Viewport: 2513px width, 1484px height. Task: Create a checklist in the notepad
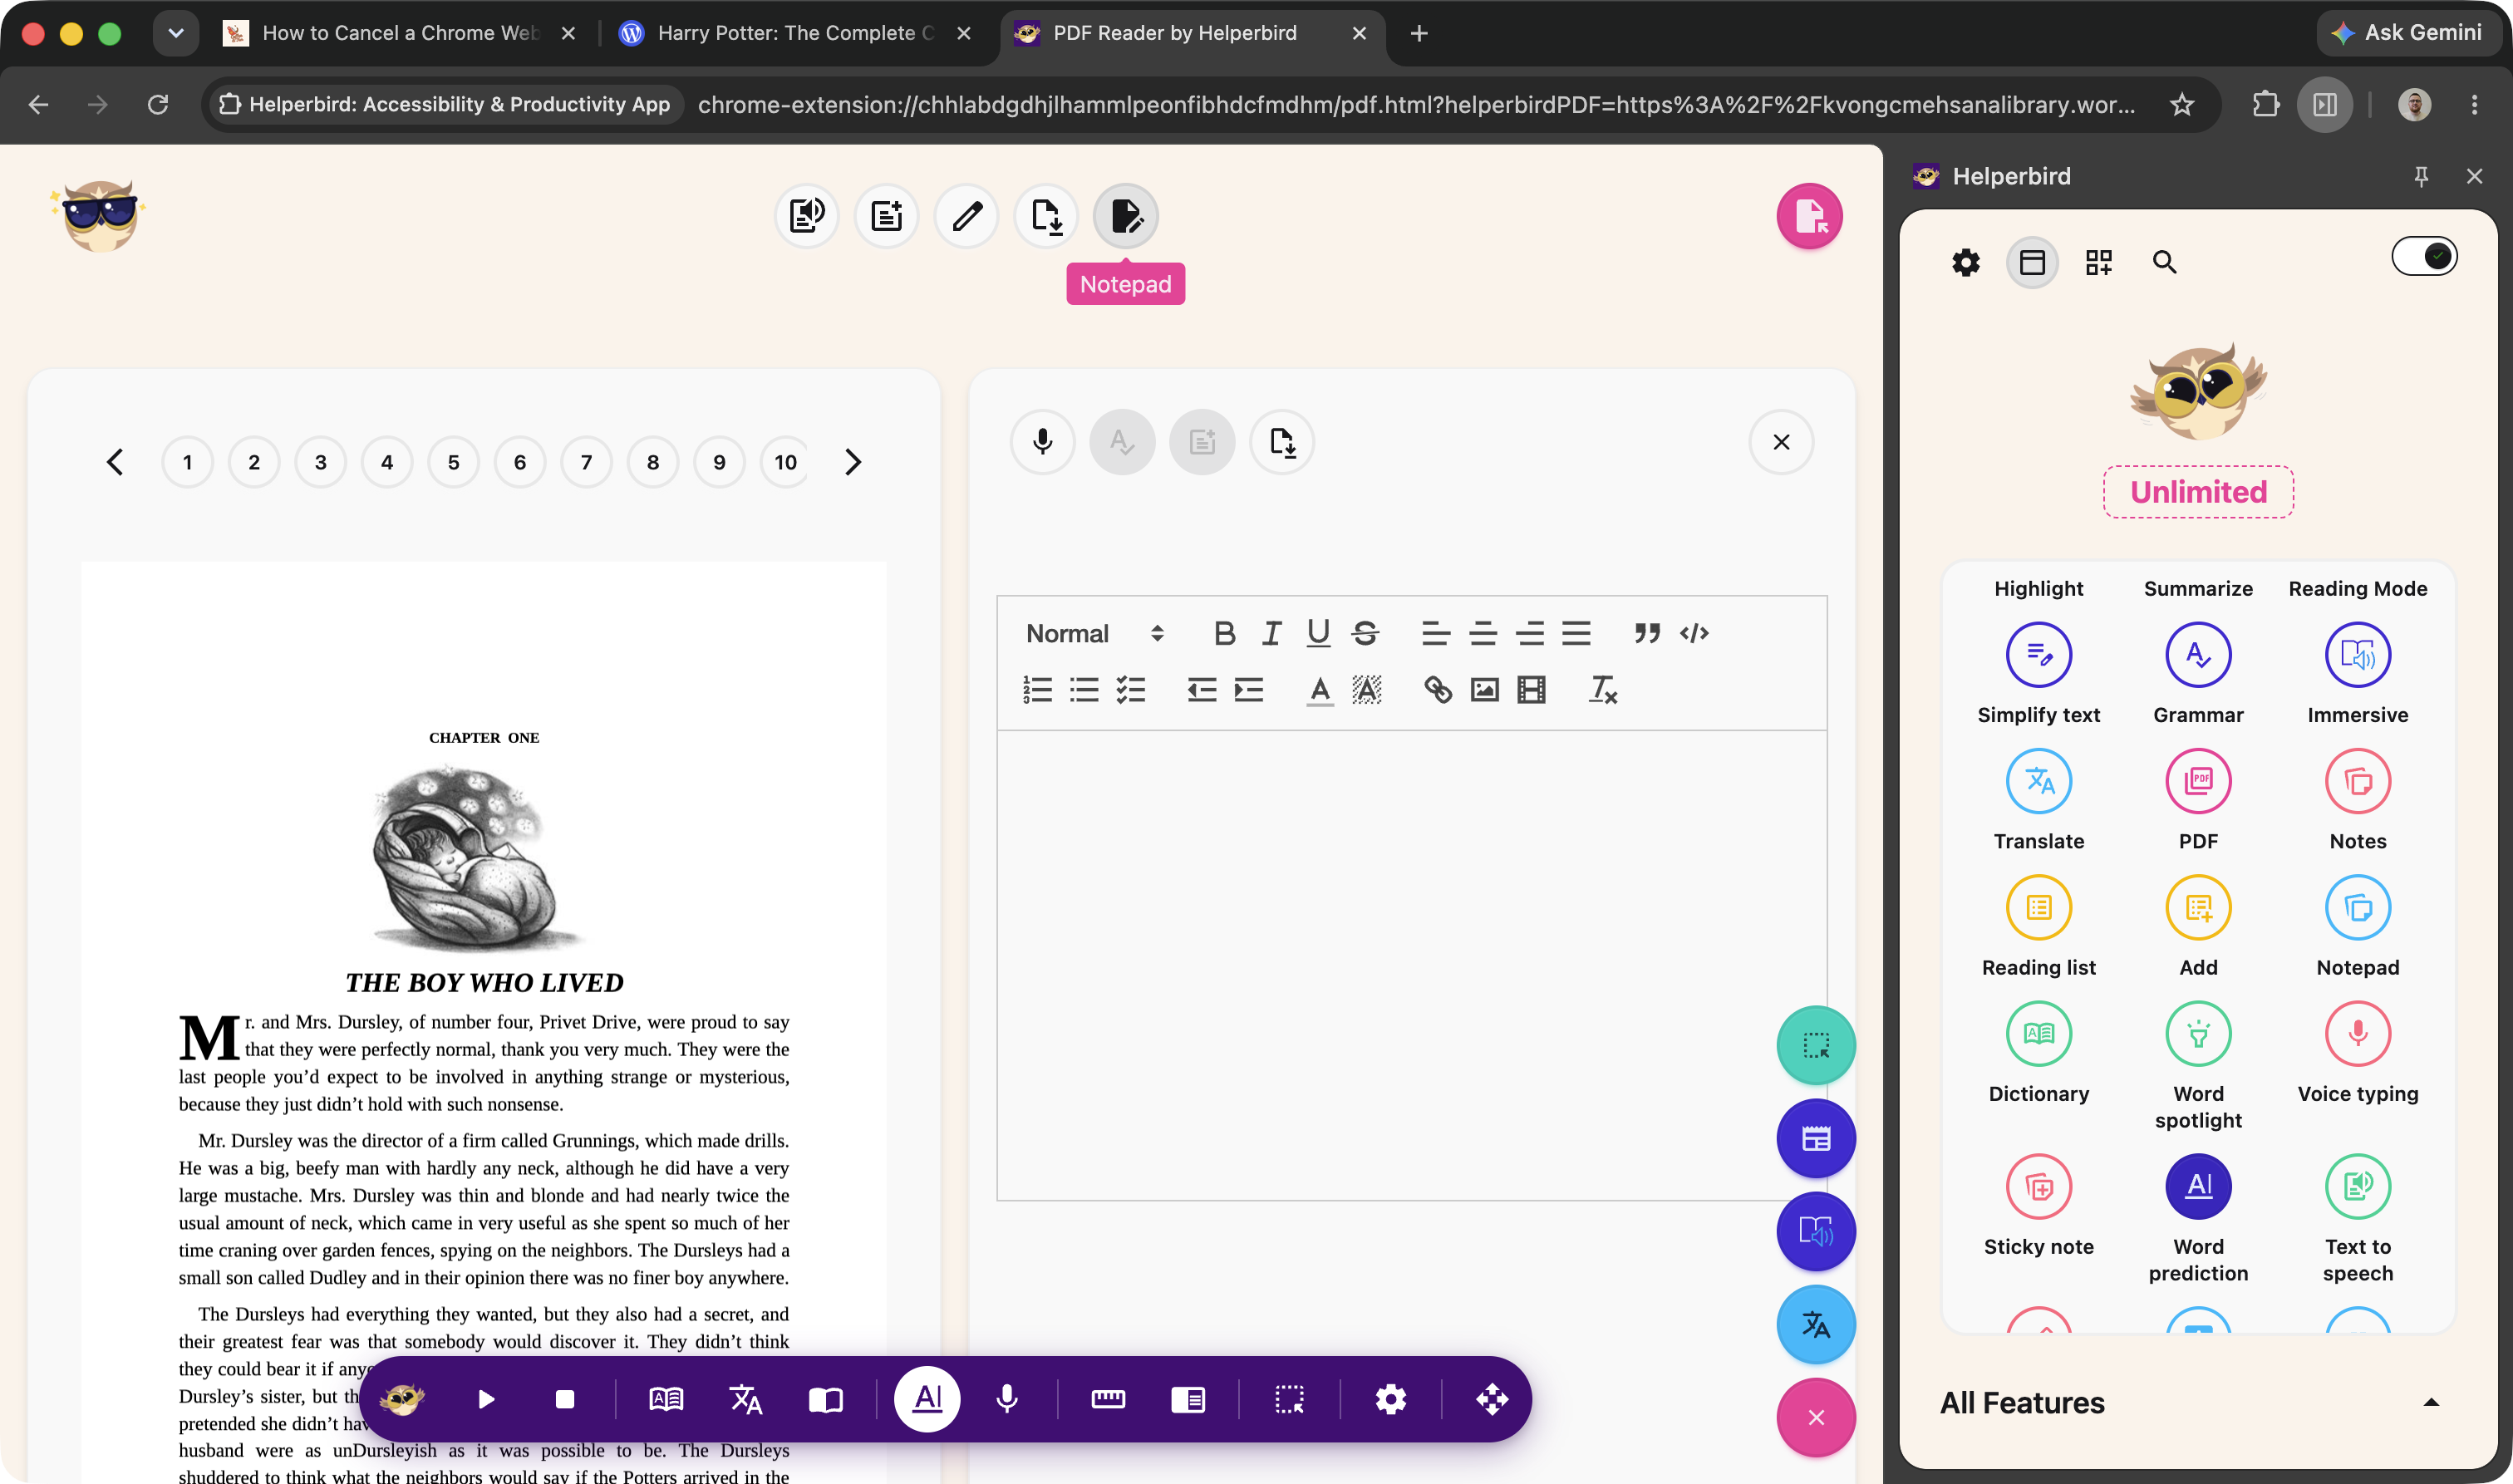[1131, 690]
